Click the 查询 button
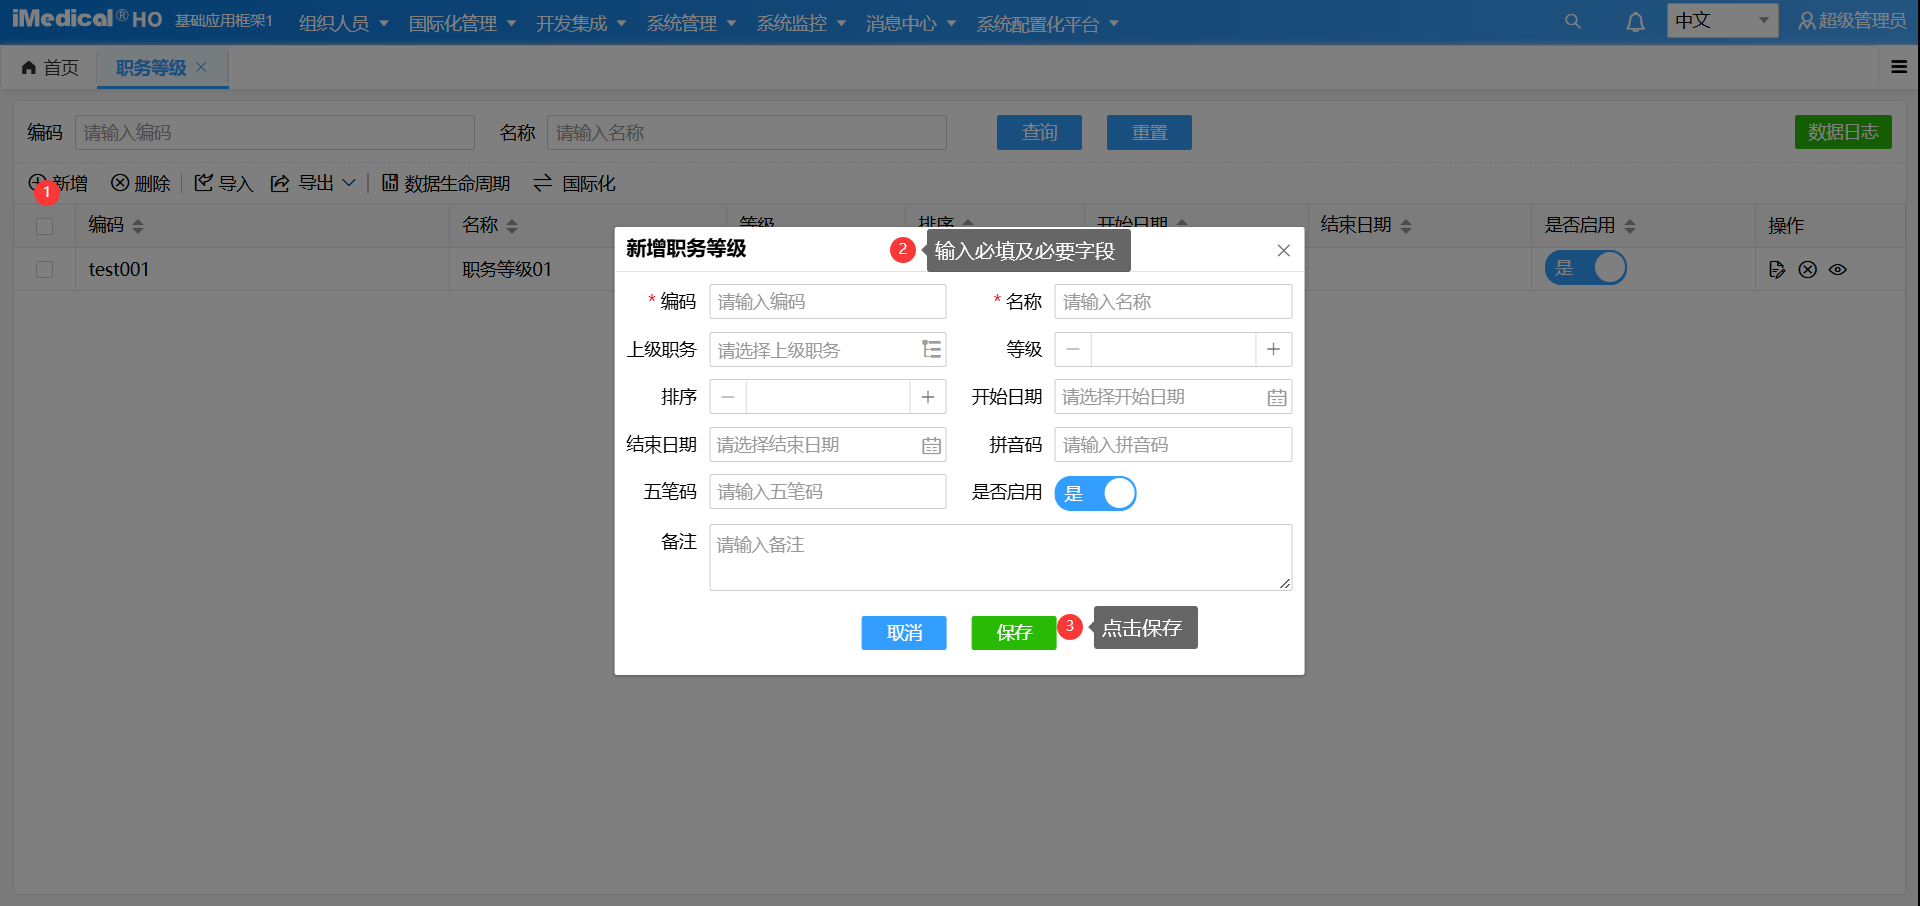Image resolution: width=1920 pixels, height=906 pixels. (1039, 132)
